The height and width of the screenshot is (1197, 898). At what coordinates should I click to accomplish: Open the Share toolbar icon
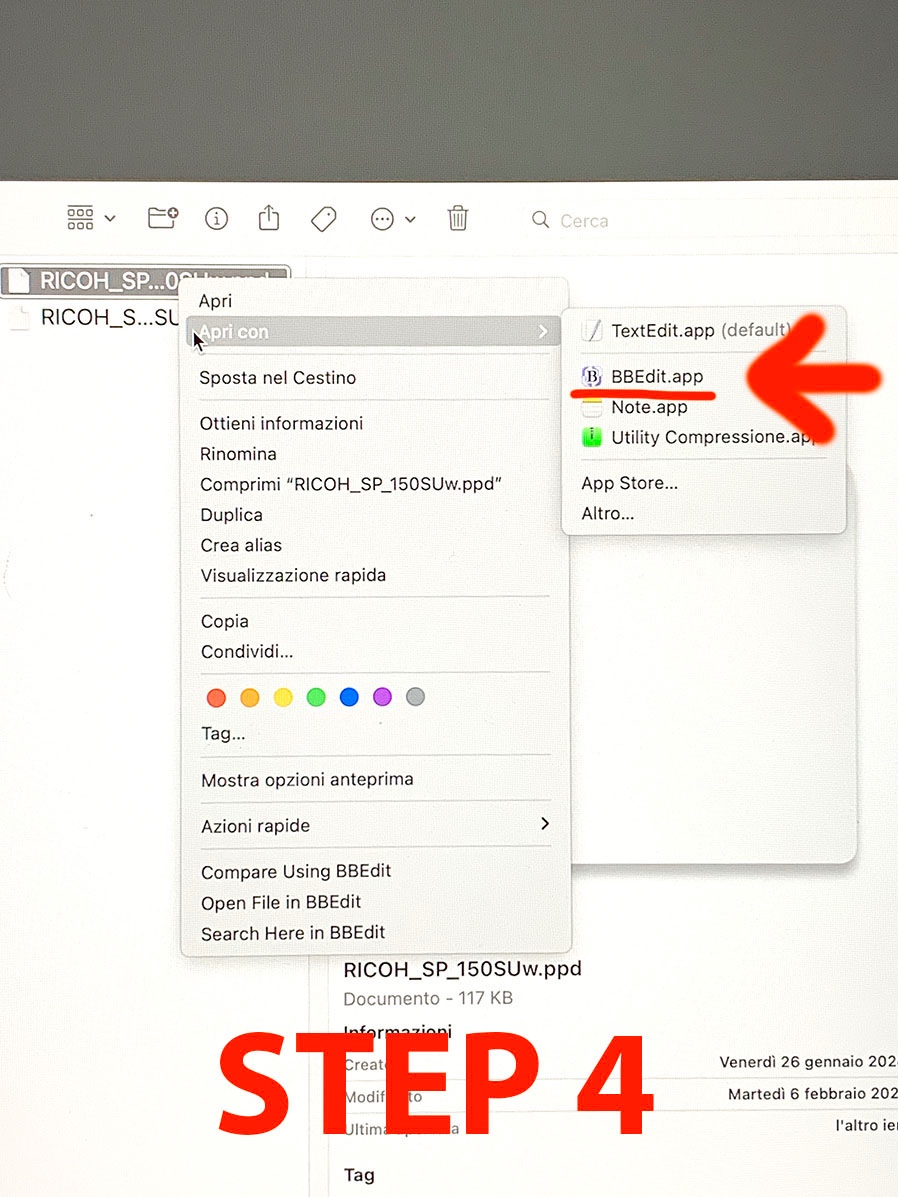click(269, 218)
